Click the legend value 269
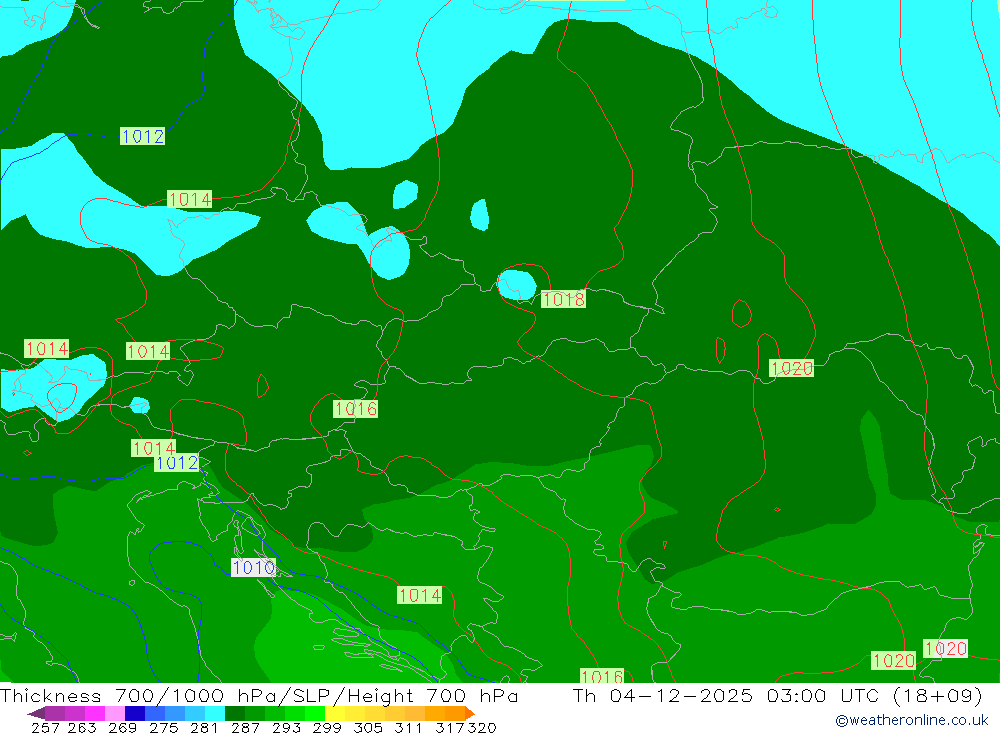This screenshot has width=1000, height=733. click(x=122, y=727)
